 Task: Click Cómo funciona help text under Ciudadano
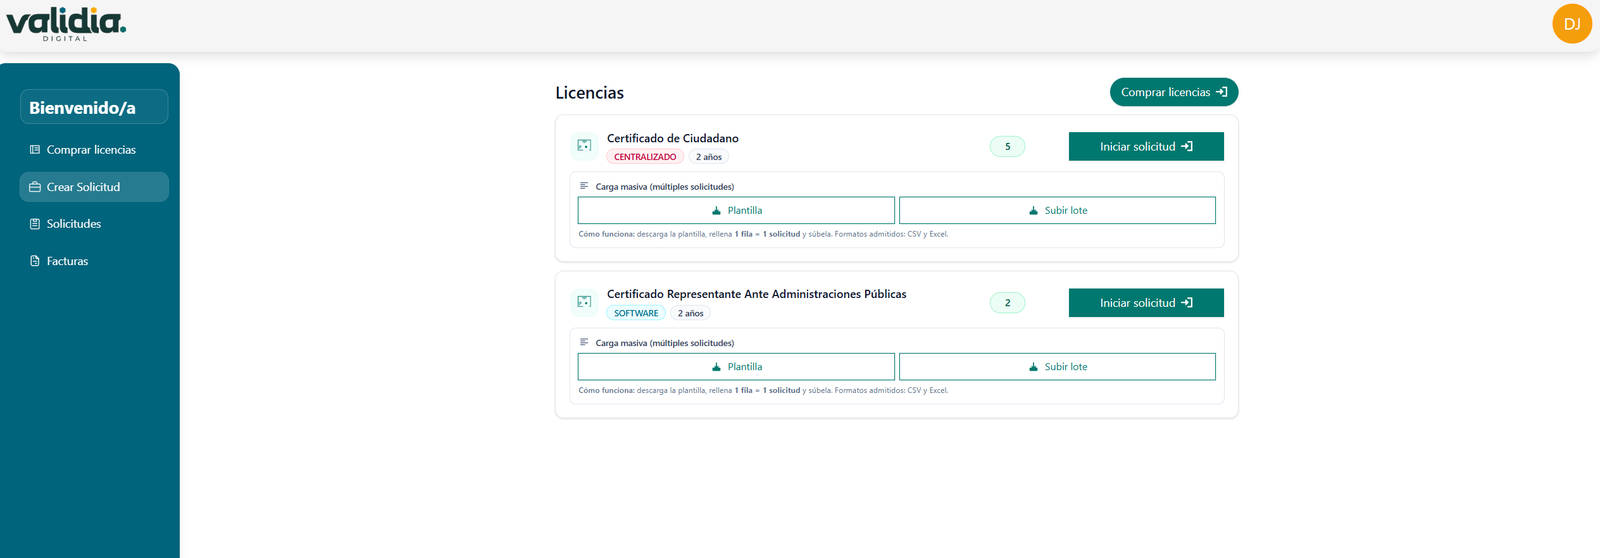pyautogui.click(x=763, y=234)
